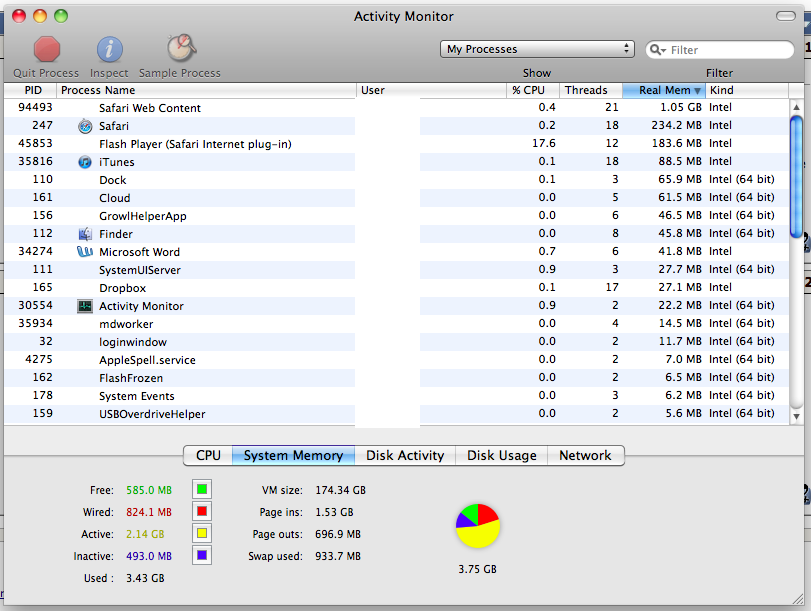Select the AppleSpell.service process
This screenshot has height=611, width=811.
[397, 360]
